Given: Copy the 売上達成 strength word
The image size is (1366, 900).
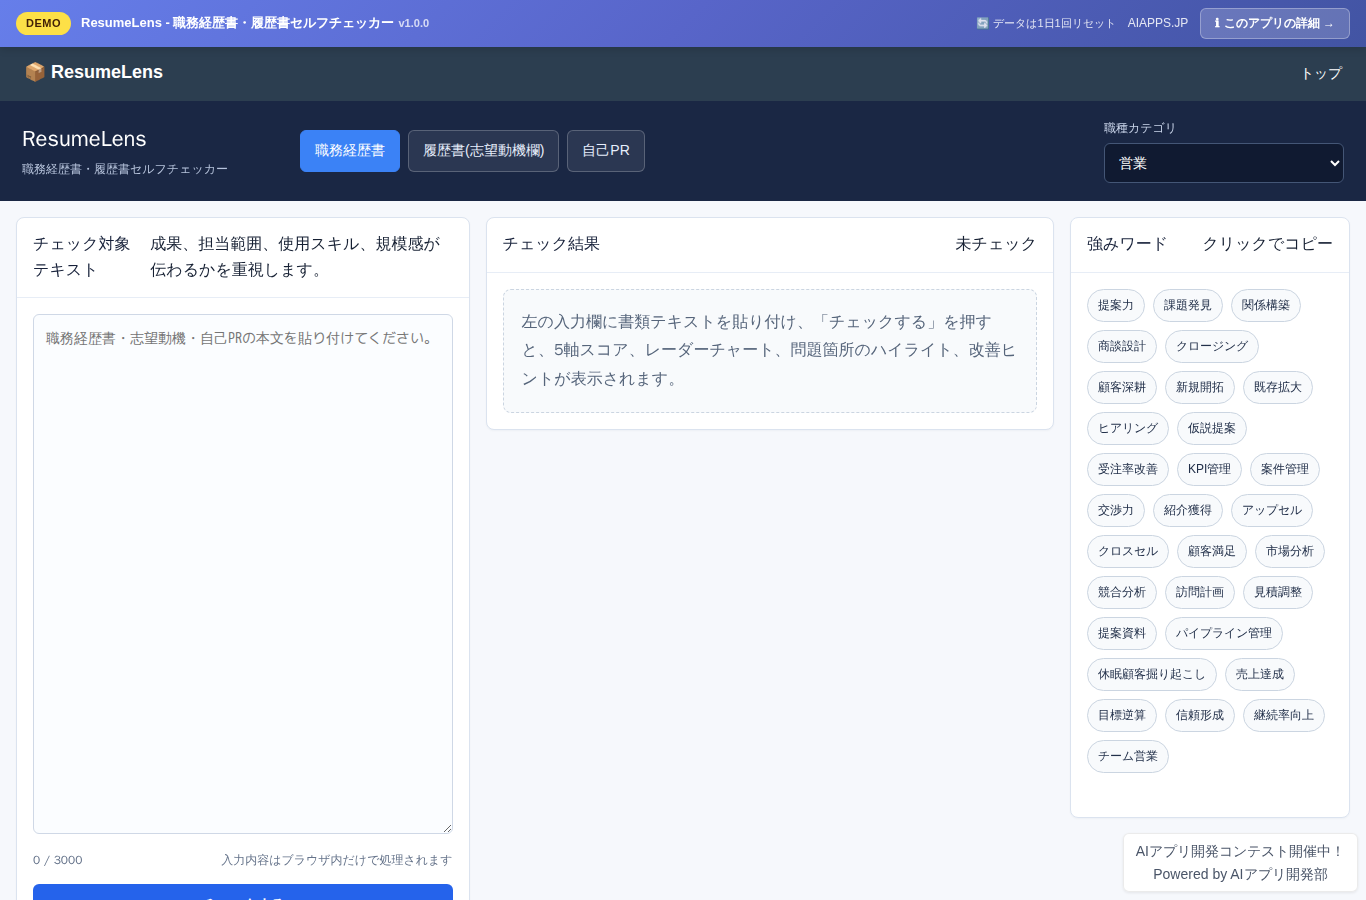Looking at the screenshot, I should click(x=1260, y=675).
